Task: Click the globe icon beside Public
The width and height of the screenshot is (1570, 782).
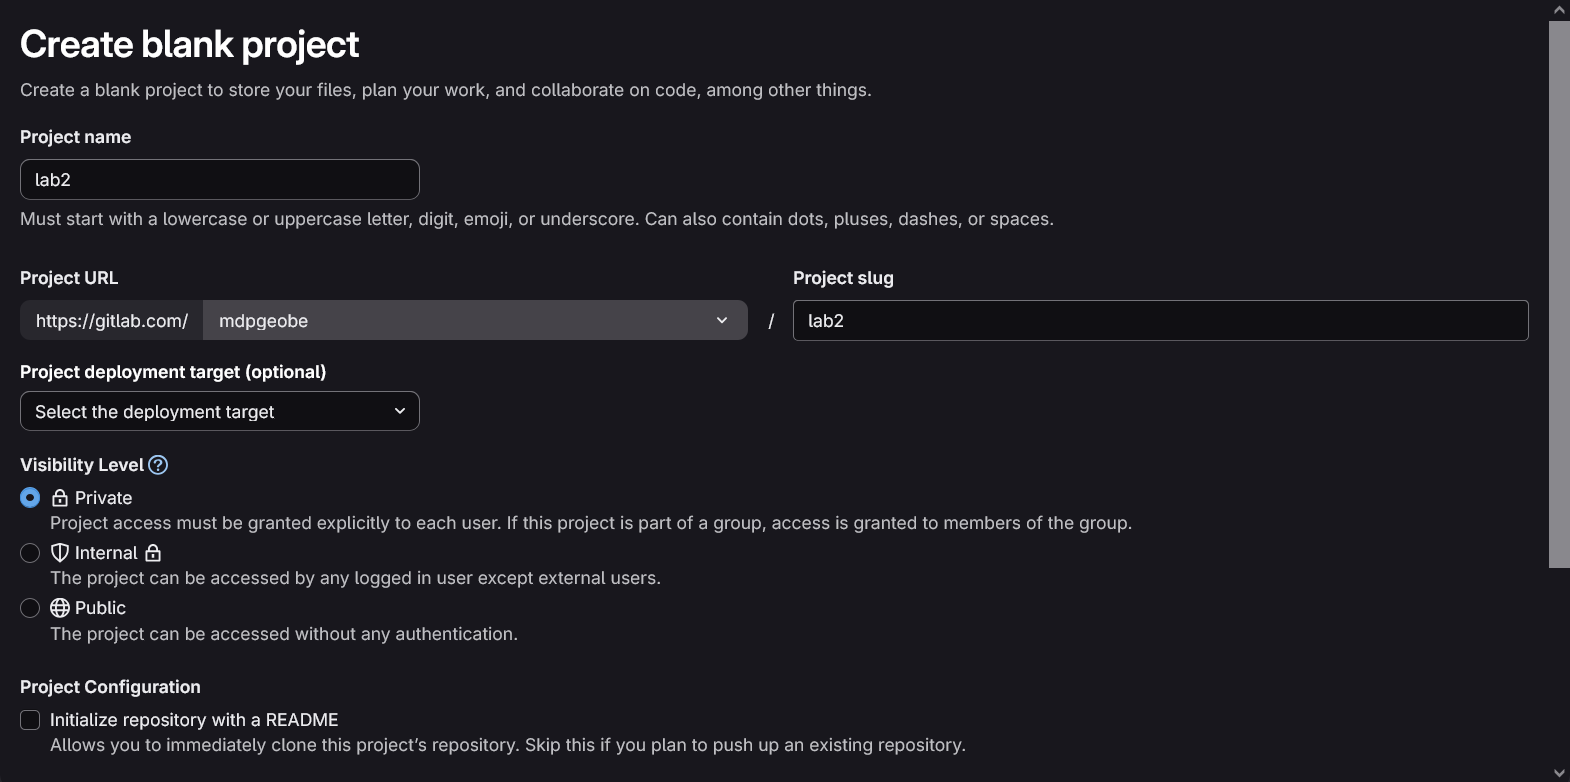Action: [x=60, y=608]
